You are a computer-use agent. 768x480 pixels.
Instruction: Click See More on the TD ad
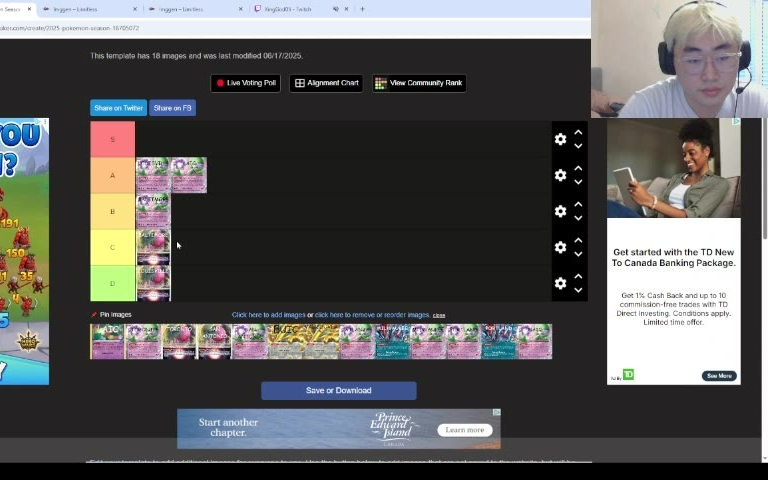pyautogui.click(x=719, y=376)
